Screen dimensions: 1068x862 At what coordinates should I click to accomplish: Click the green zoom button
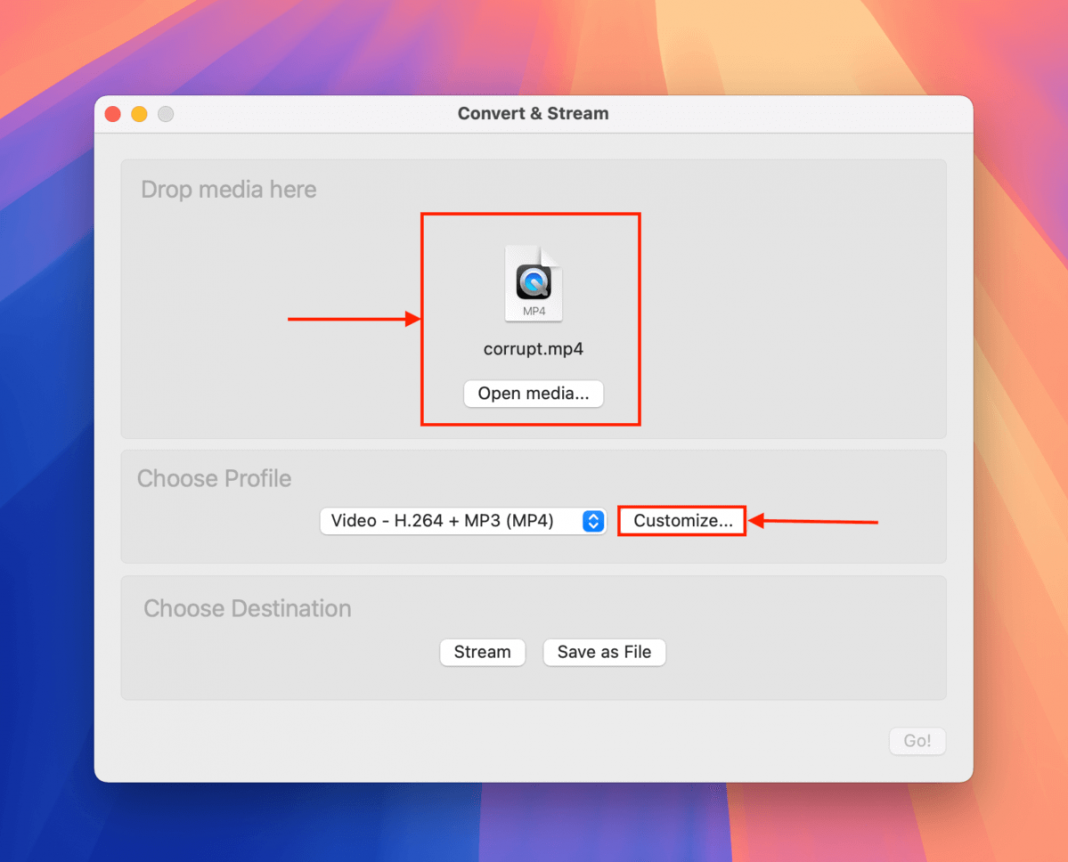pyautogui.click(x=166, y=113)
